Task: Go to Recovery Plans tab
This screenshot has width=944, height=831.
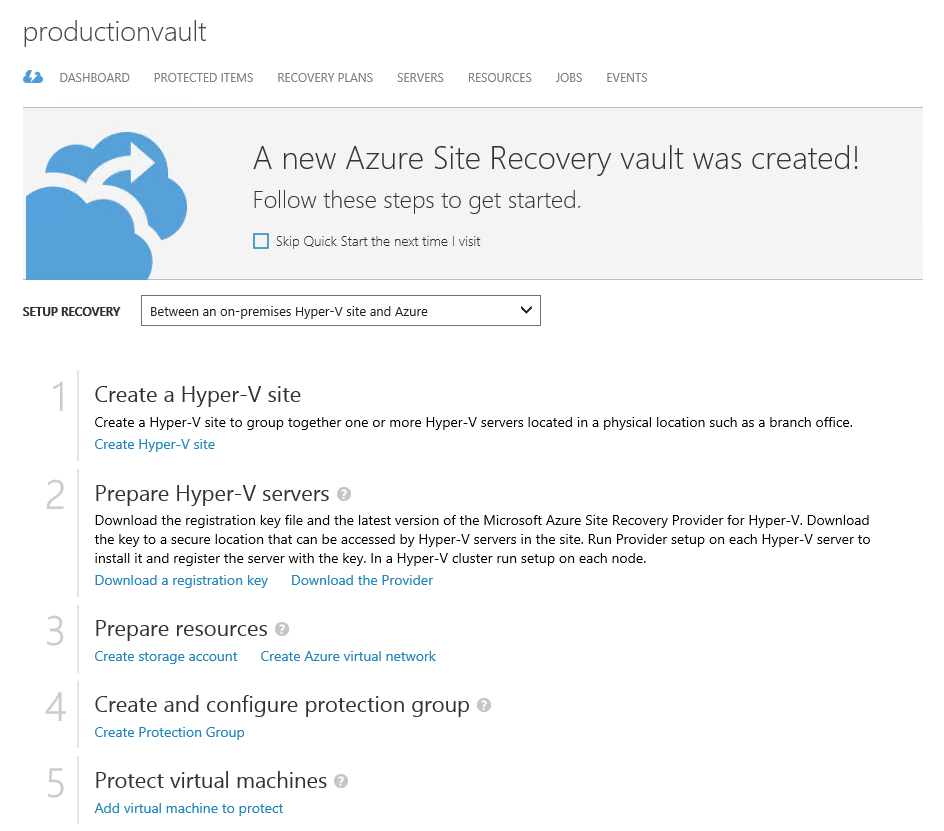Action: 325,78
